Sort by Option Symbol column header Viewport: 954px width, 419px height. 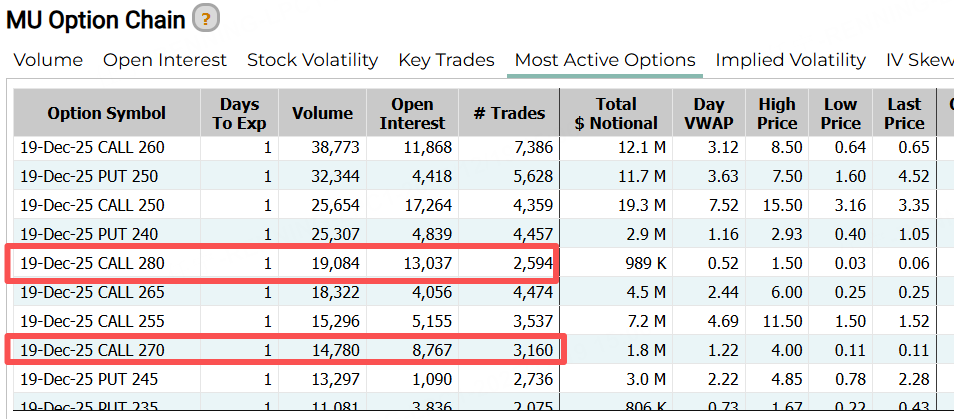106,113
